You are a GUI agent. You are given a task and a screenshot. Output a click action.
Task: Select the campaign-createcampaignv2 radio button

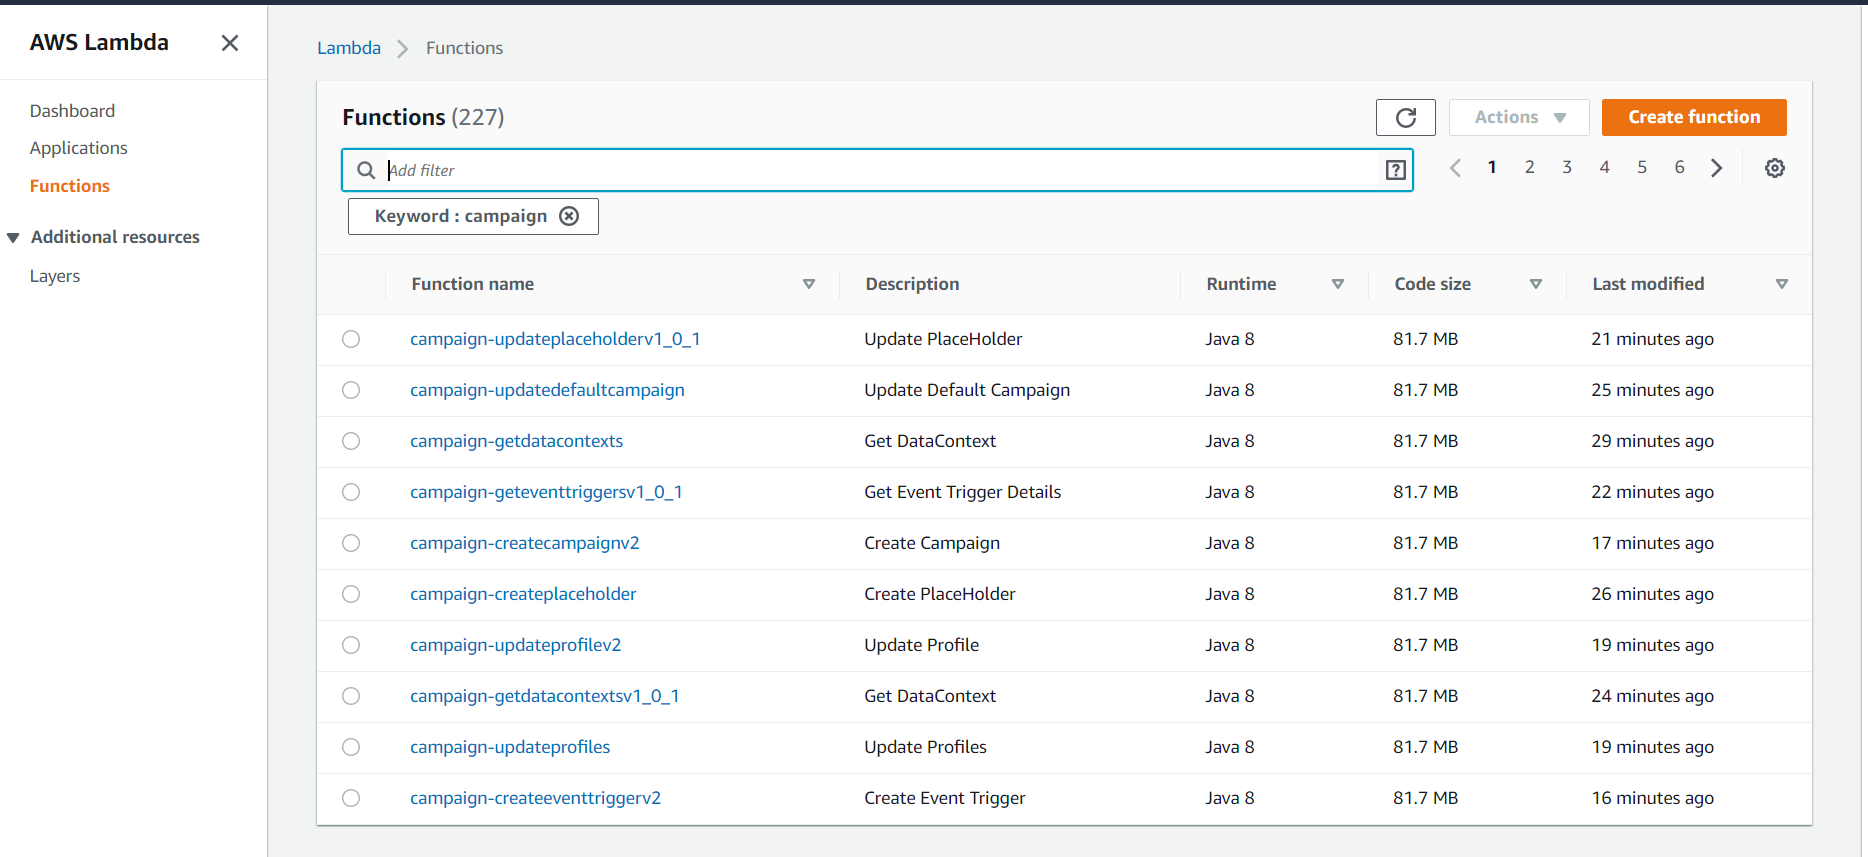351,543
